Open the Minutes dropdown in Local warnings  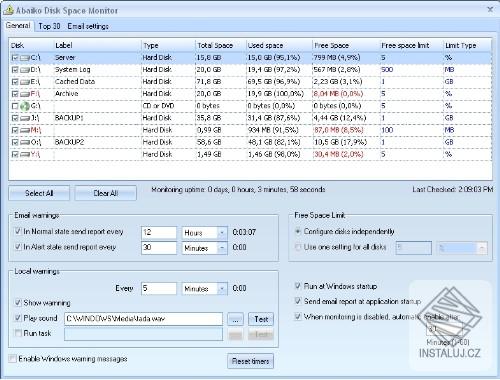tap(222, 289)
